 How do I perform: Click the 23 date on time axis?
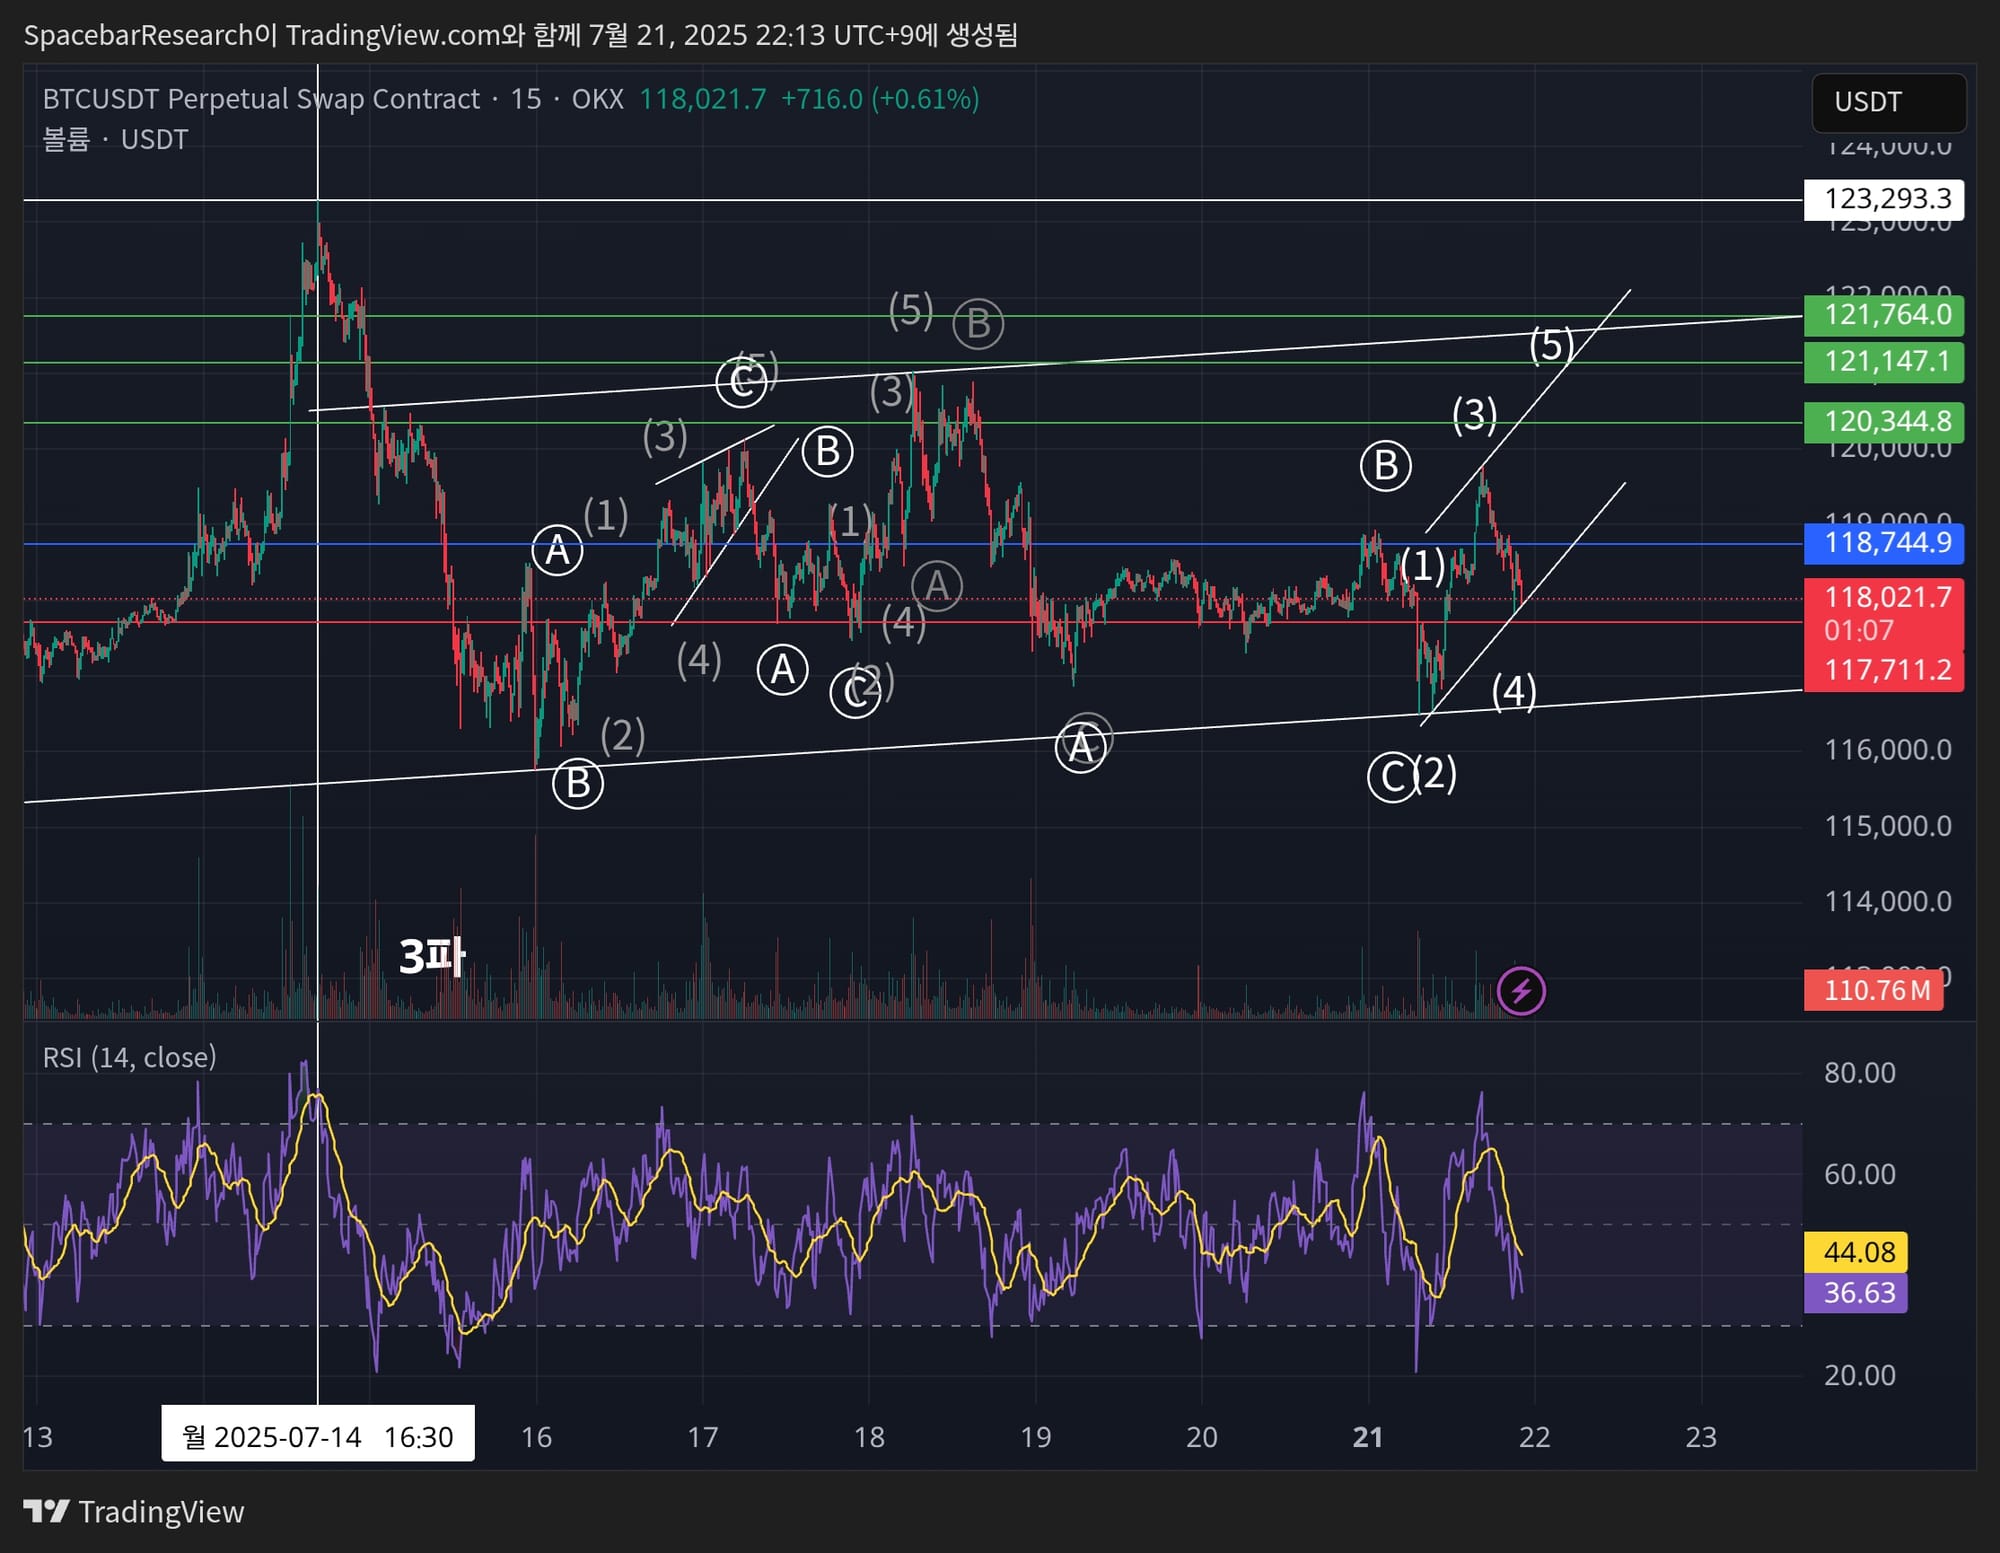click(1701, 1437)
